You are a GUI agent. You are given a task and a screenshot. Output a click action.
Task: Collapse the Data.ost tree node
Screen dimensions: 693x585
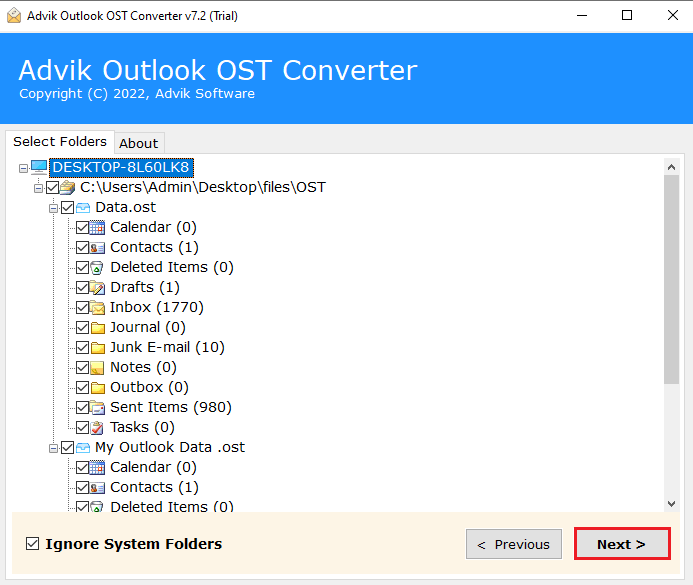click(53, 208)
